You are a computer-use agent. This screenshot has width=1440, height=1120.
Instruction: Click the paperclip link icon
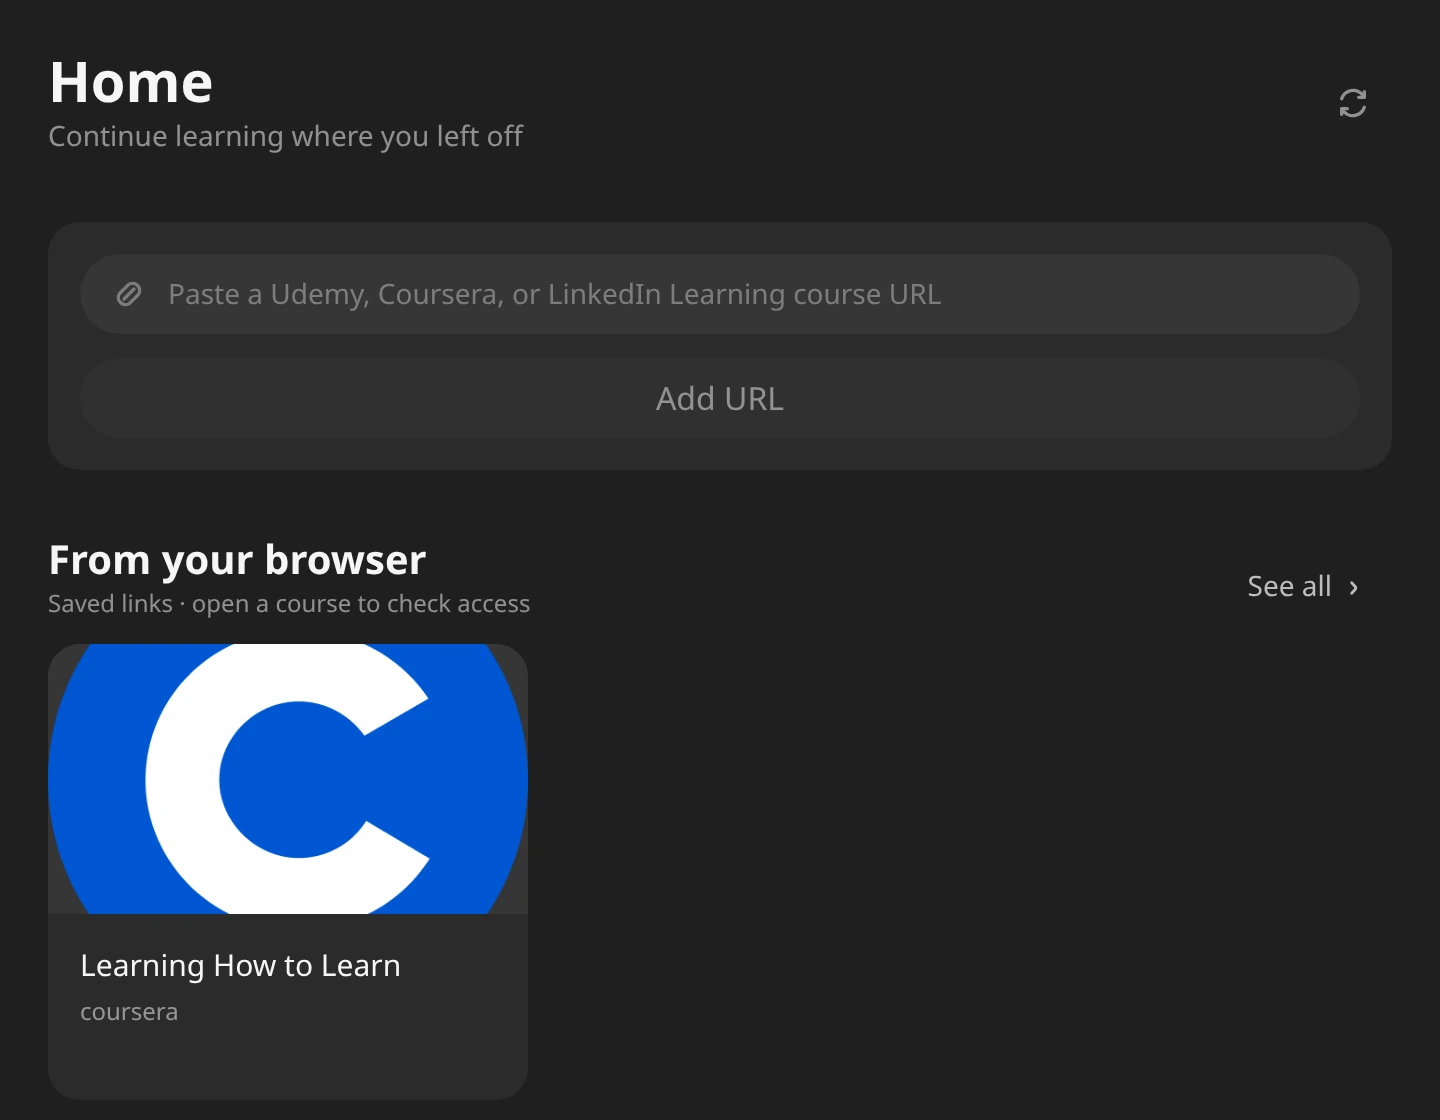coord(129,294)
